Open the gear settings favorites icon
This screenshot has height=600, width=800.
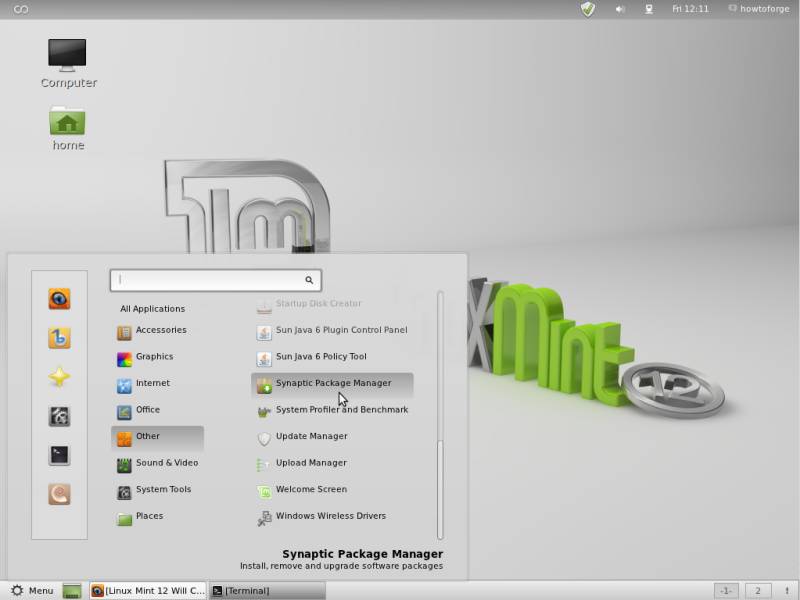[59, 416]
